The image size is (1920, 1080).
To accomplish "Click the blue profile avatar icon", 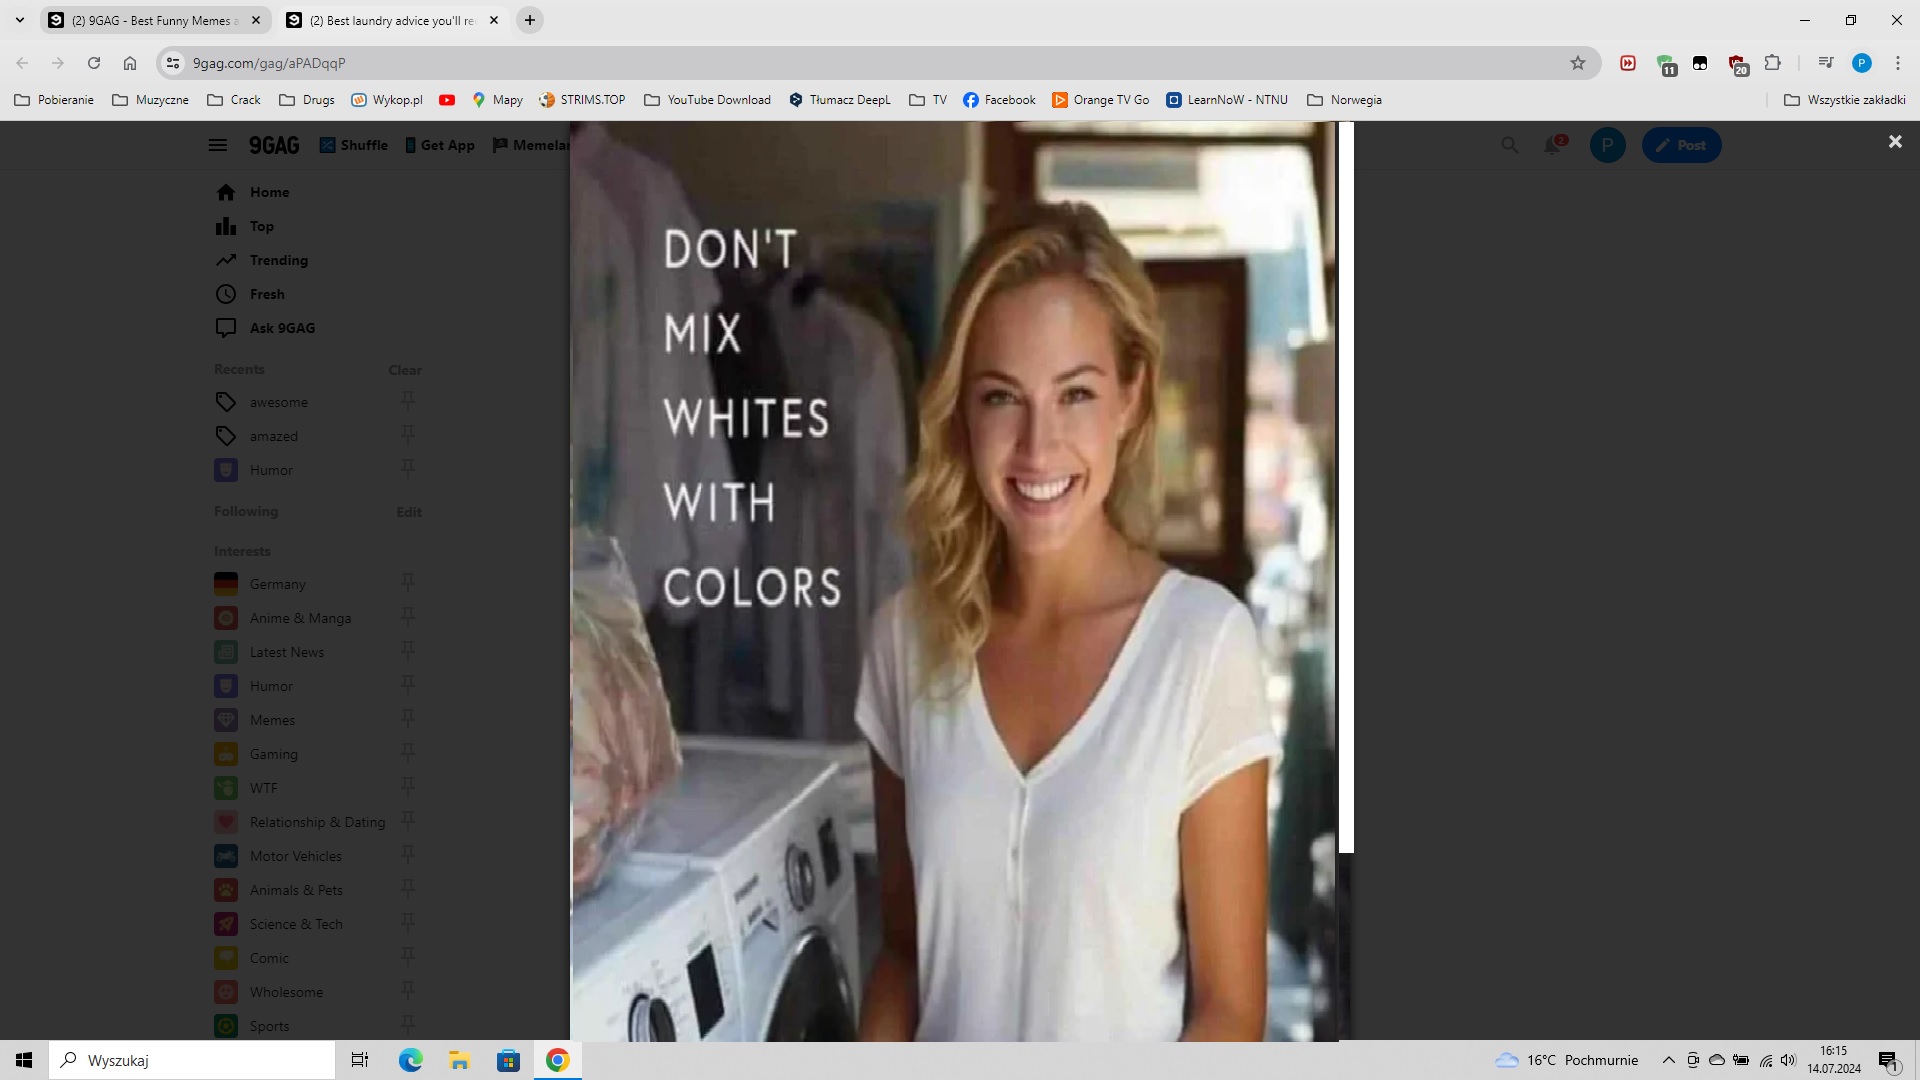I will [1607, 145].
